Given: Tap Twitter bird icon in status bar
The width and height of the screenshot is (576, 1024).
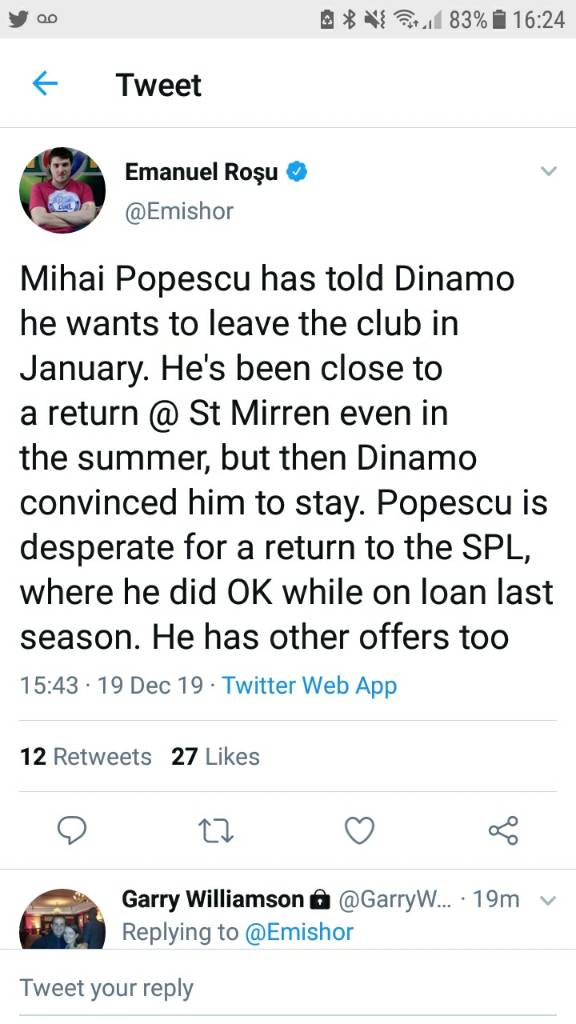Looking at the screenshot, I should [18, 19].
